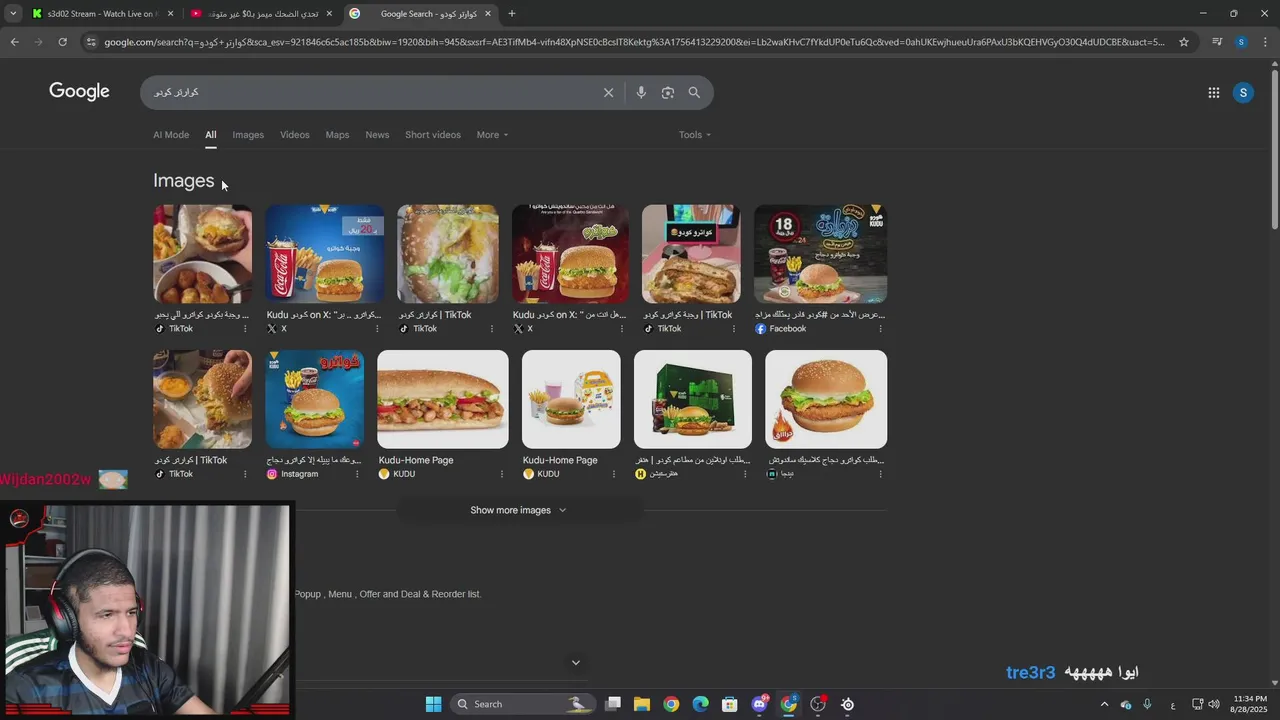The height and width of the screenshot is (720, 1280).
Task: Click the Facebook source label
Action: pos(787,329)
